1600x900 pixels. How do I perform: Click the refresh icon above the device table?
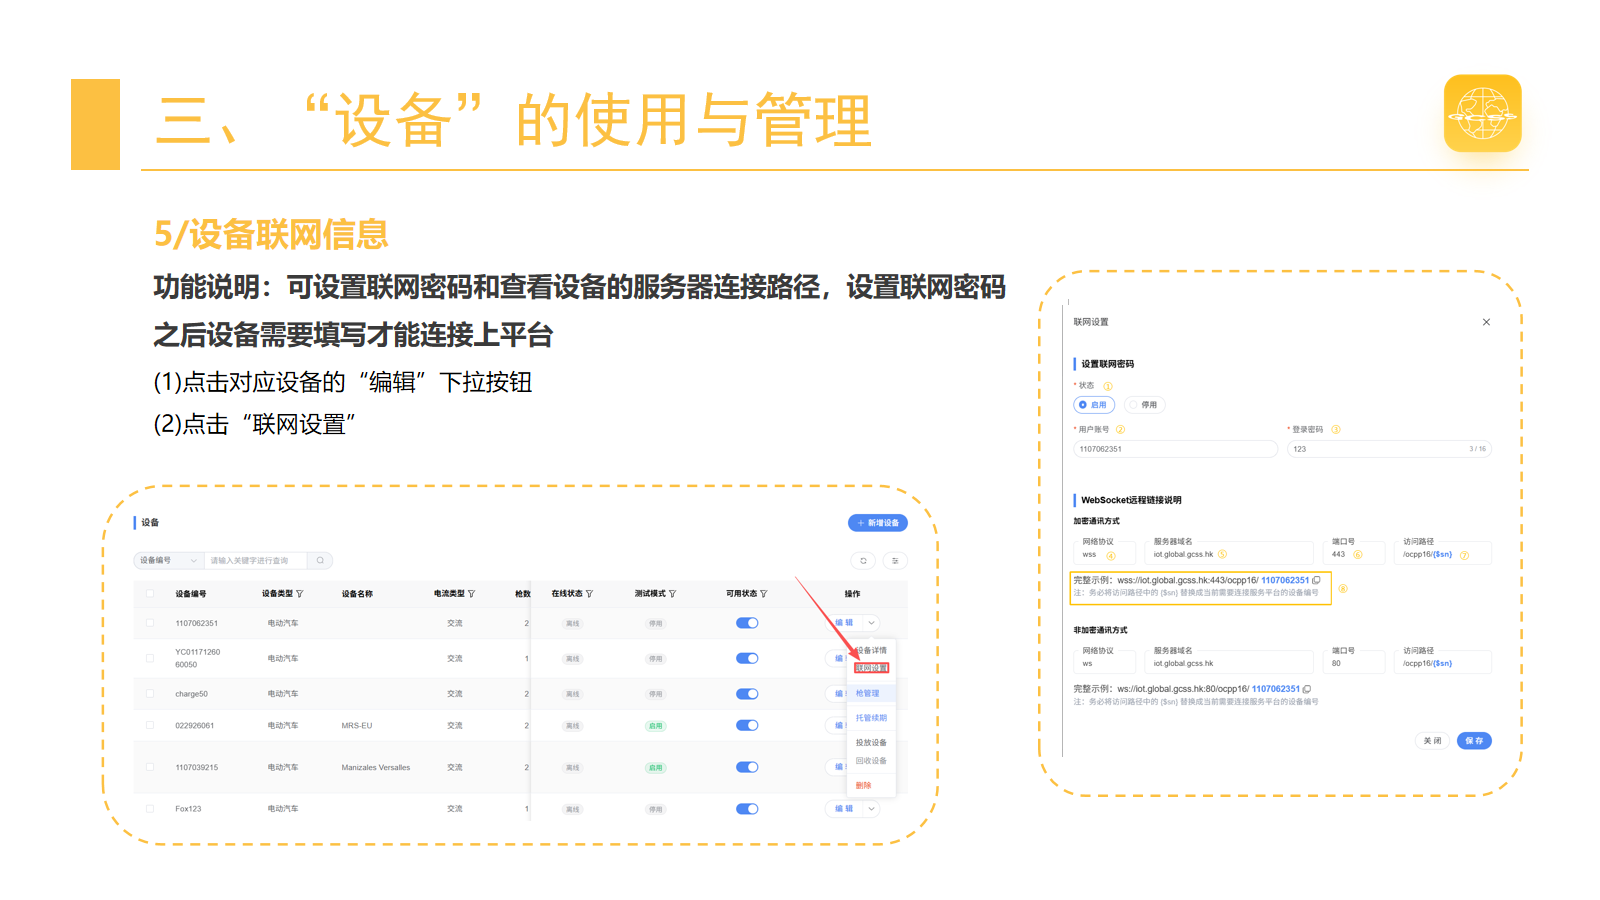tap(863, 561)
